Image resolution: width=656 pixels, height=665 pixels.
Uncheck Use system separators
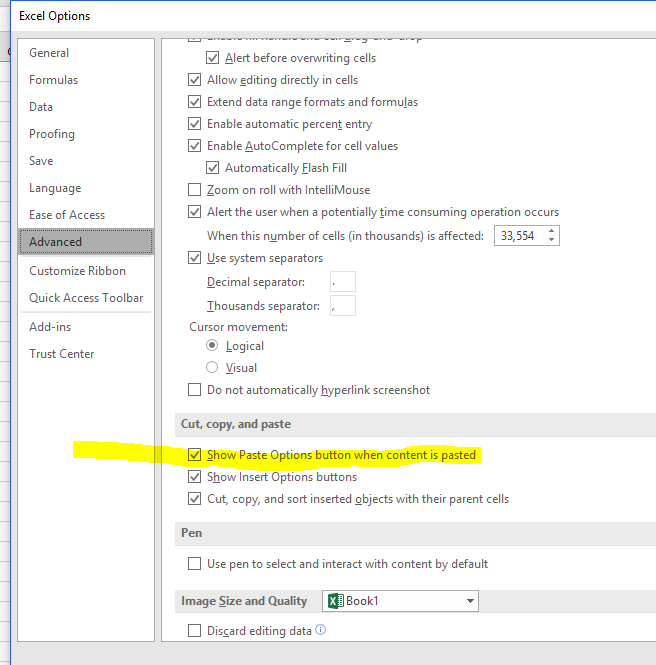point(194,258)
